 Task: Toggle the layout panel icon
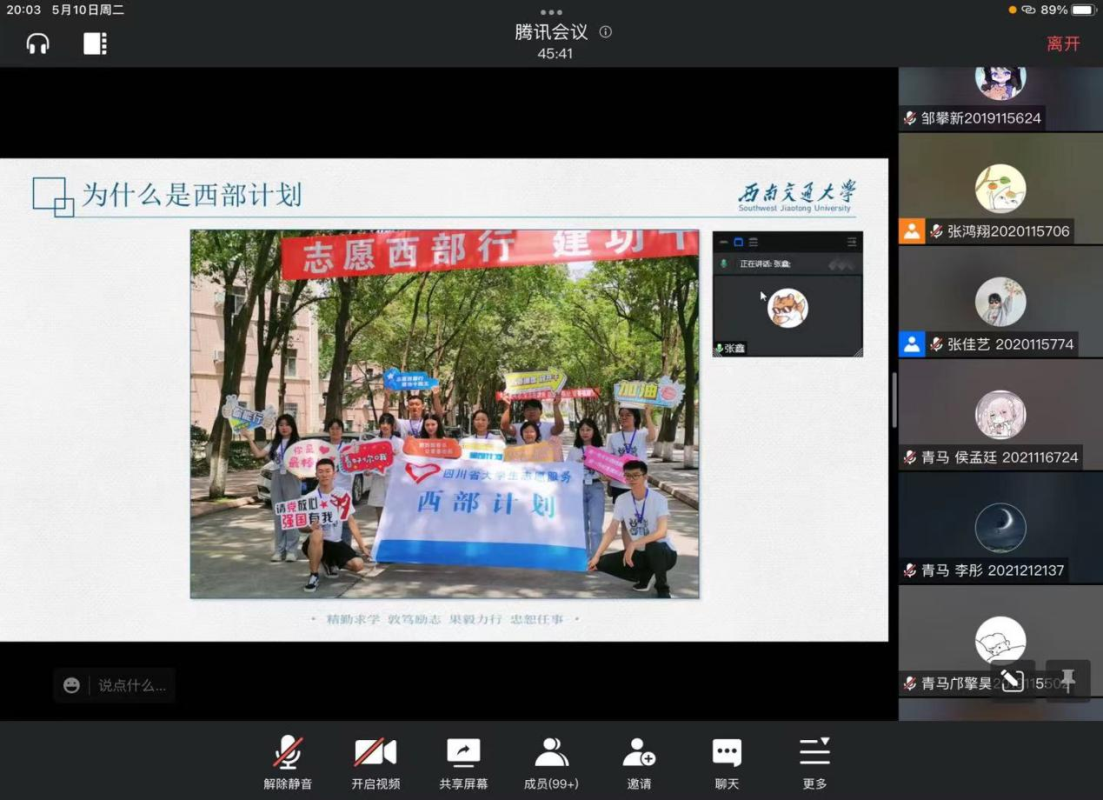point(95,44)
